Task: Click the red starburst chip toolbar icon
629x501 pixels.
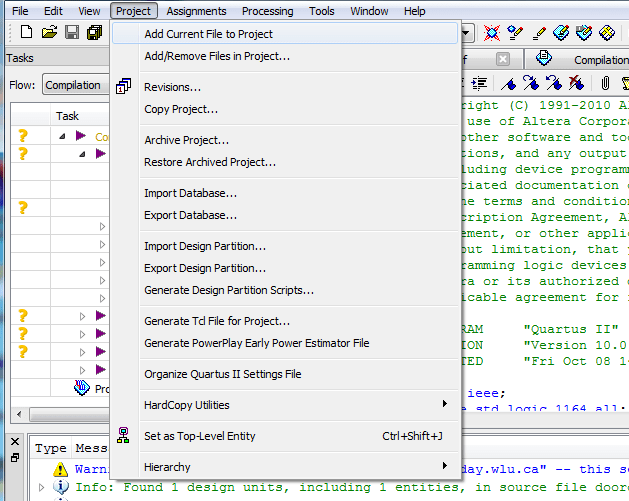Action: 492,33
